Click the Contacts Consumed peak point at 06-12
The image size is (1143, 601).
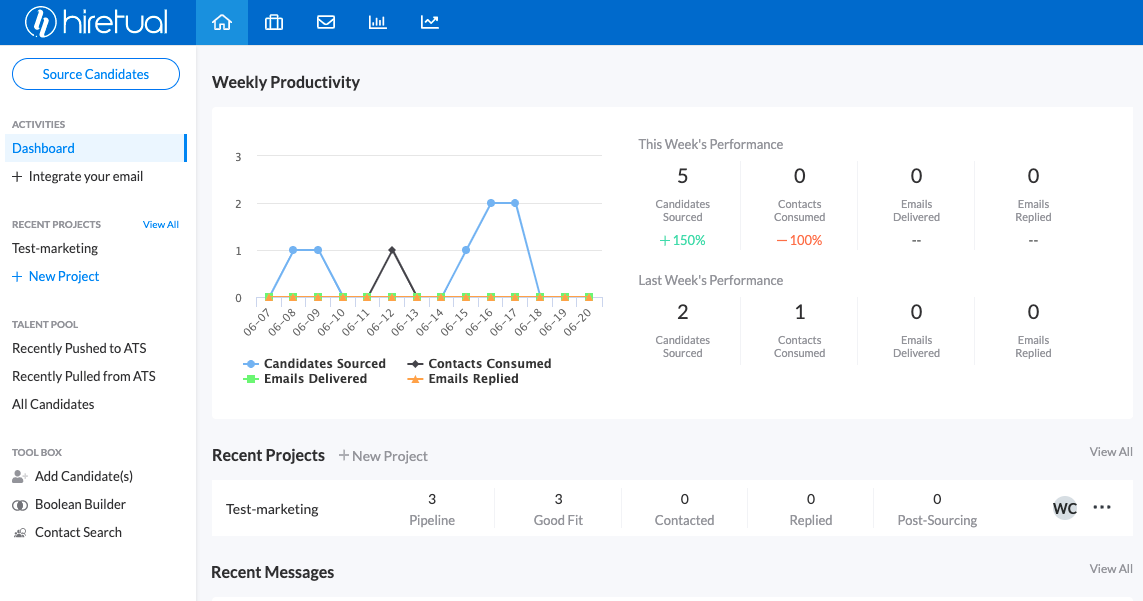(x=392, y=250)
